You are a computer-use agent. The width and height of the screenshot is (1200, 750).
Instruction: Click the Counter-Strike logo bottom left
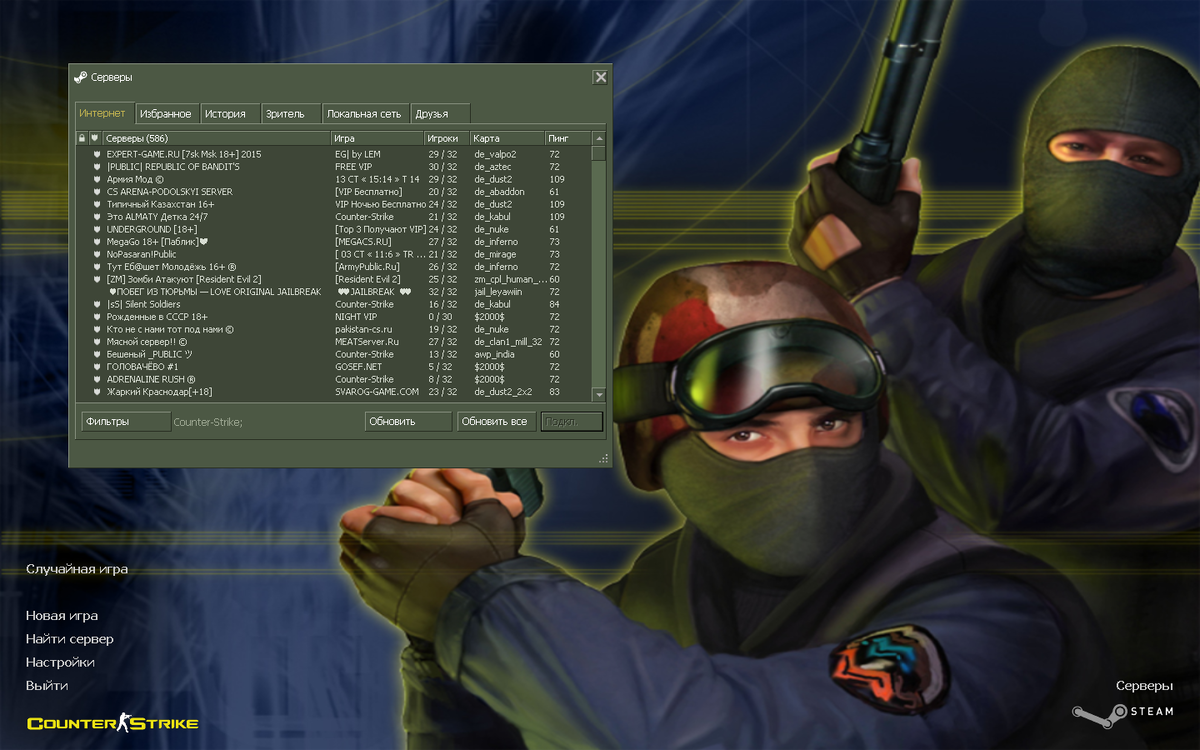click(x=112, y=723)
